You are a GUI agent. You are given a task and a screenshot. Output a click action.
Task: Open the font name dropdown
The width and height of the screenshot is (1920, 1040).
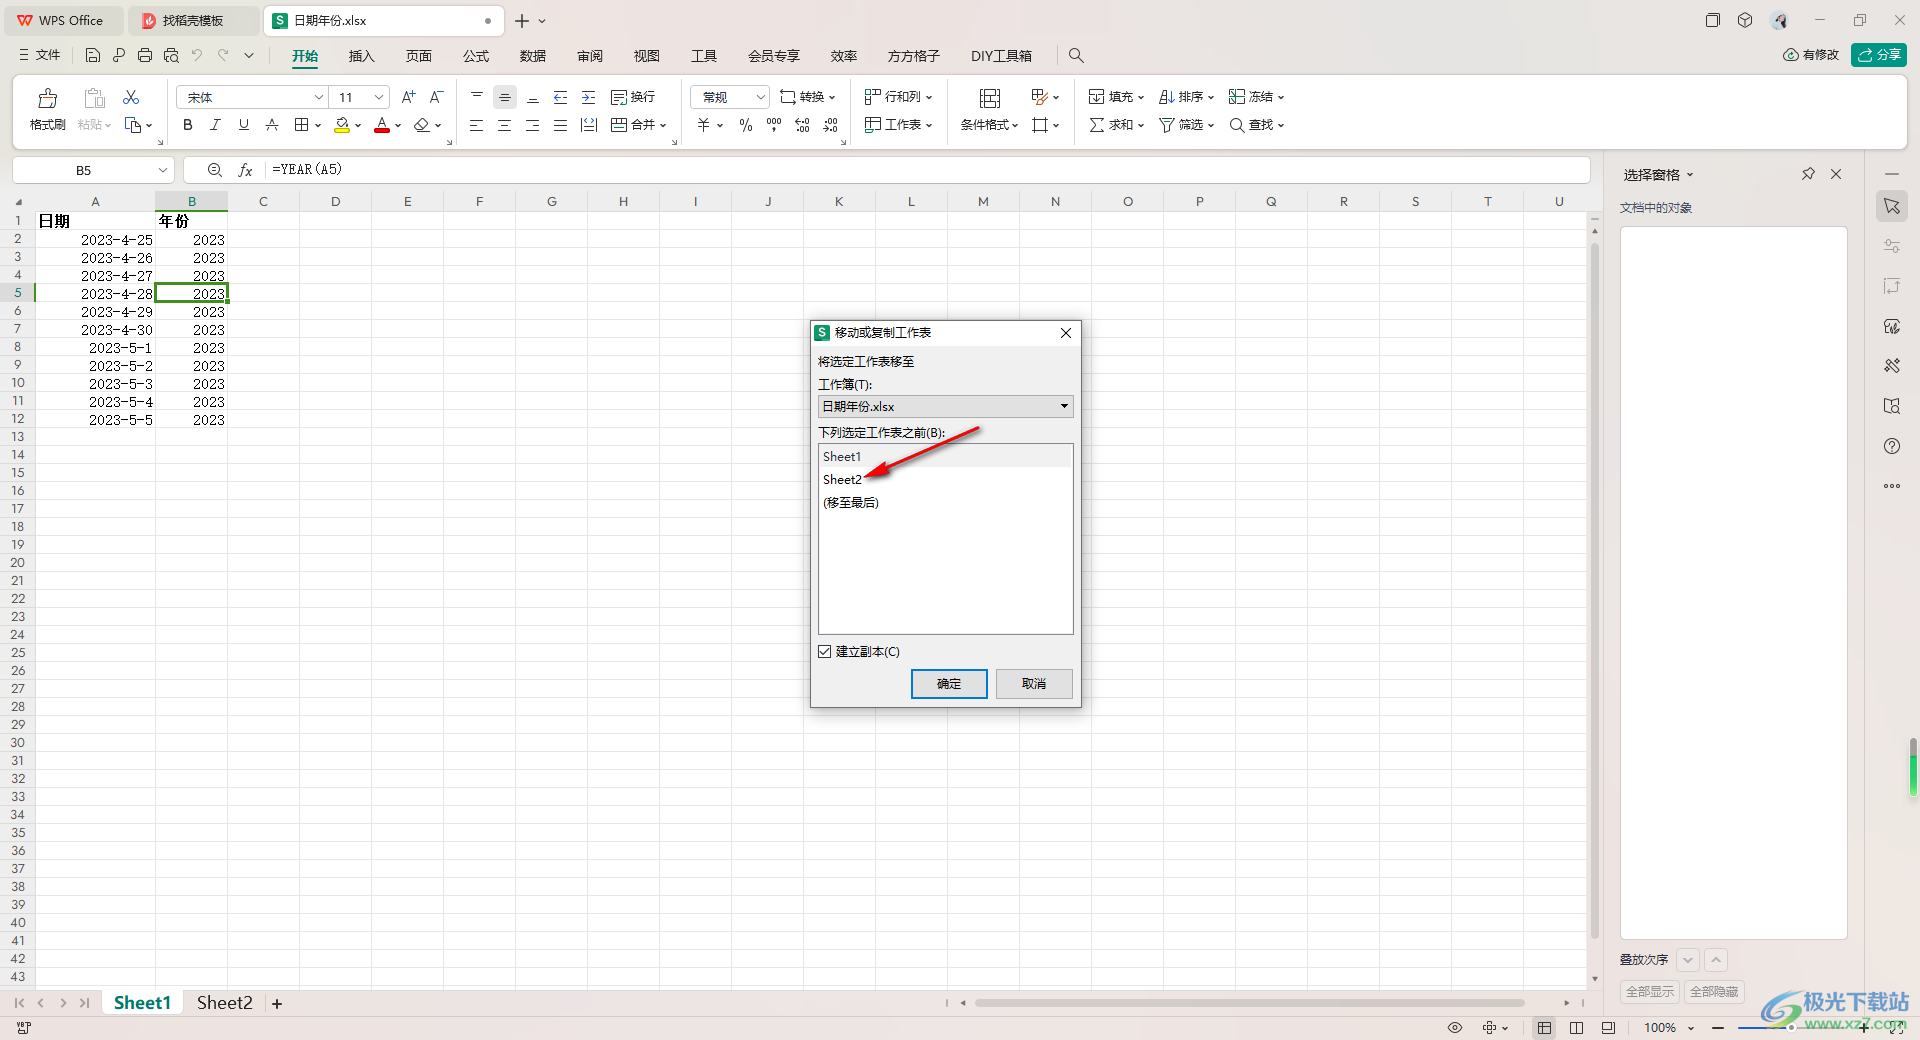pos(319,97)
